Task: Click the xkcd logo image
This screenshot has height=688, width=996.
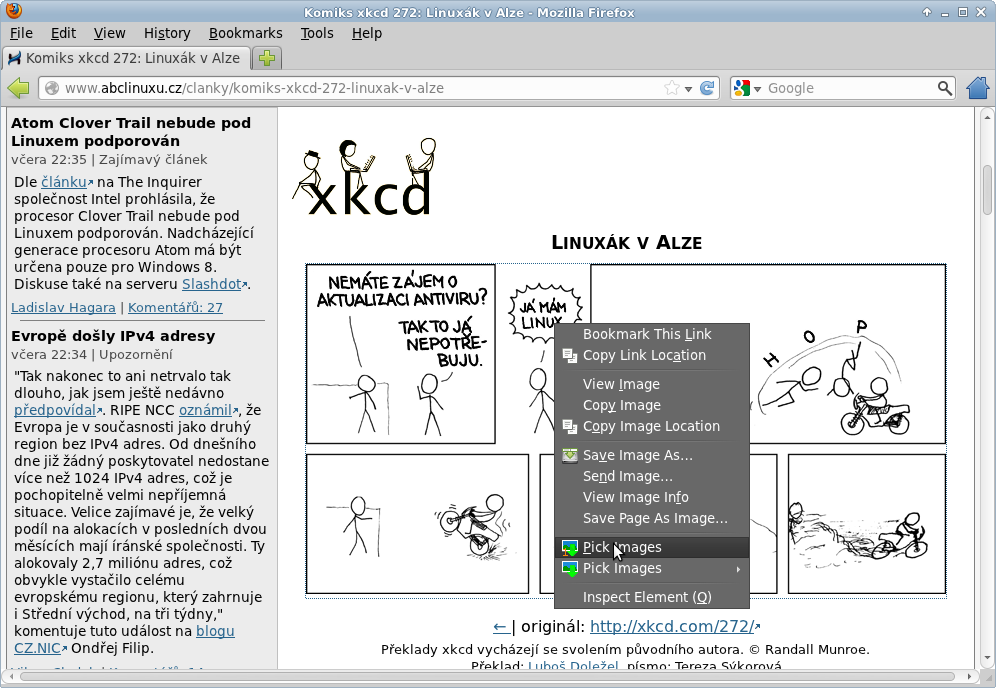Action: coord(365,177)
